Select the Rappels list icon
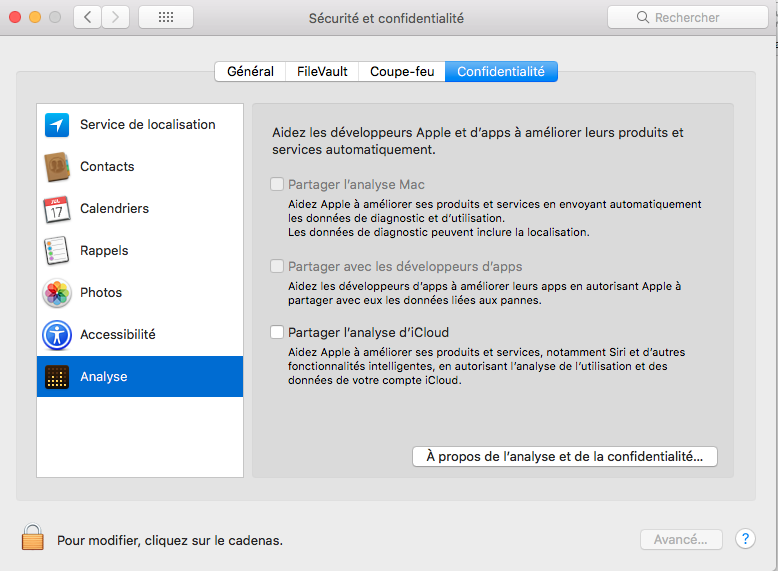This screenshot has width=778, height=571. (x=57, y=251)
